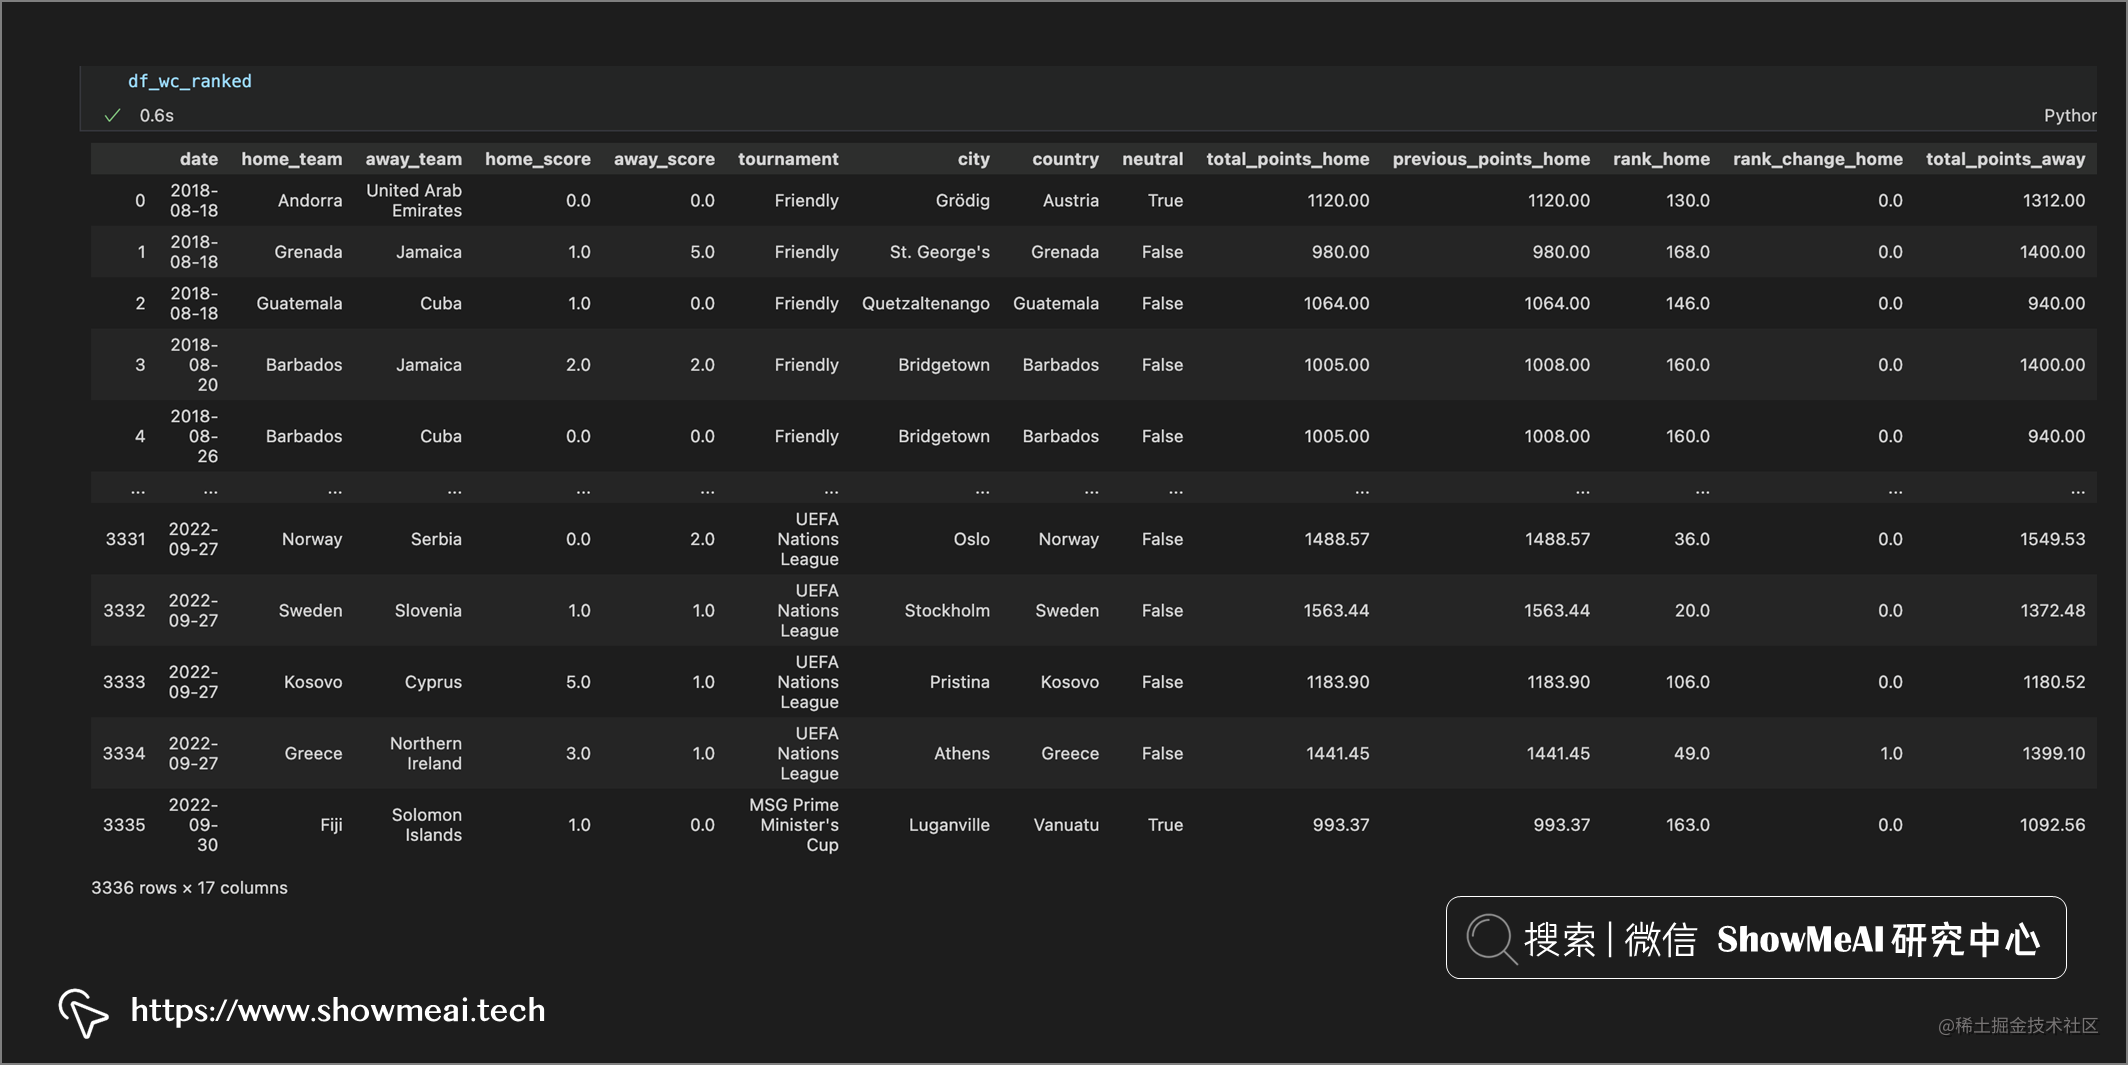
Task: Open the https://www.showmeai.tech link
Action: coord(338,1010)
